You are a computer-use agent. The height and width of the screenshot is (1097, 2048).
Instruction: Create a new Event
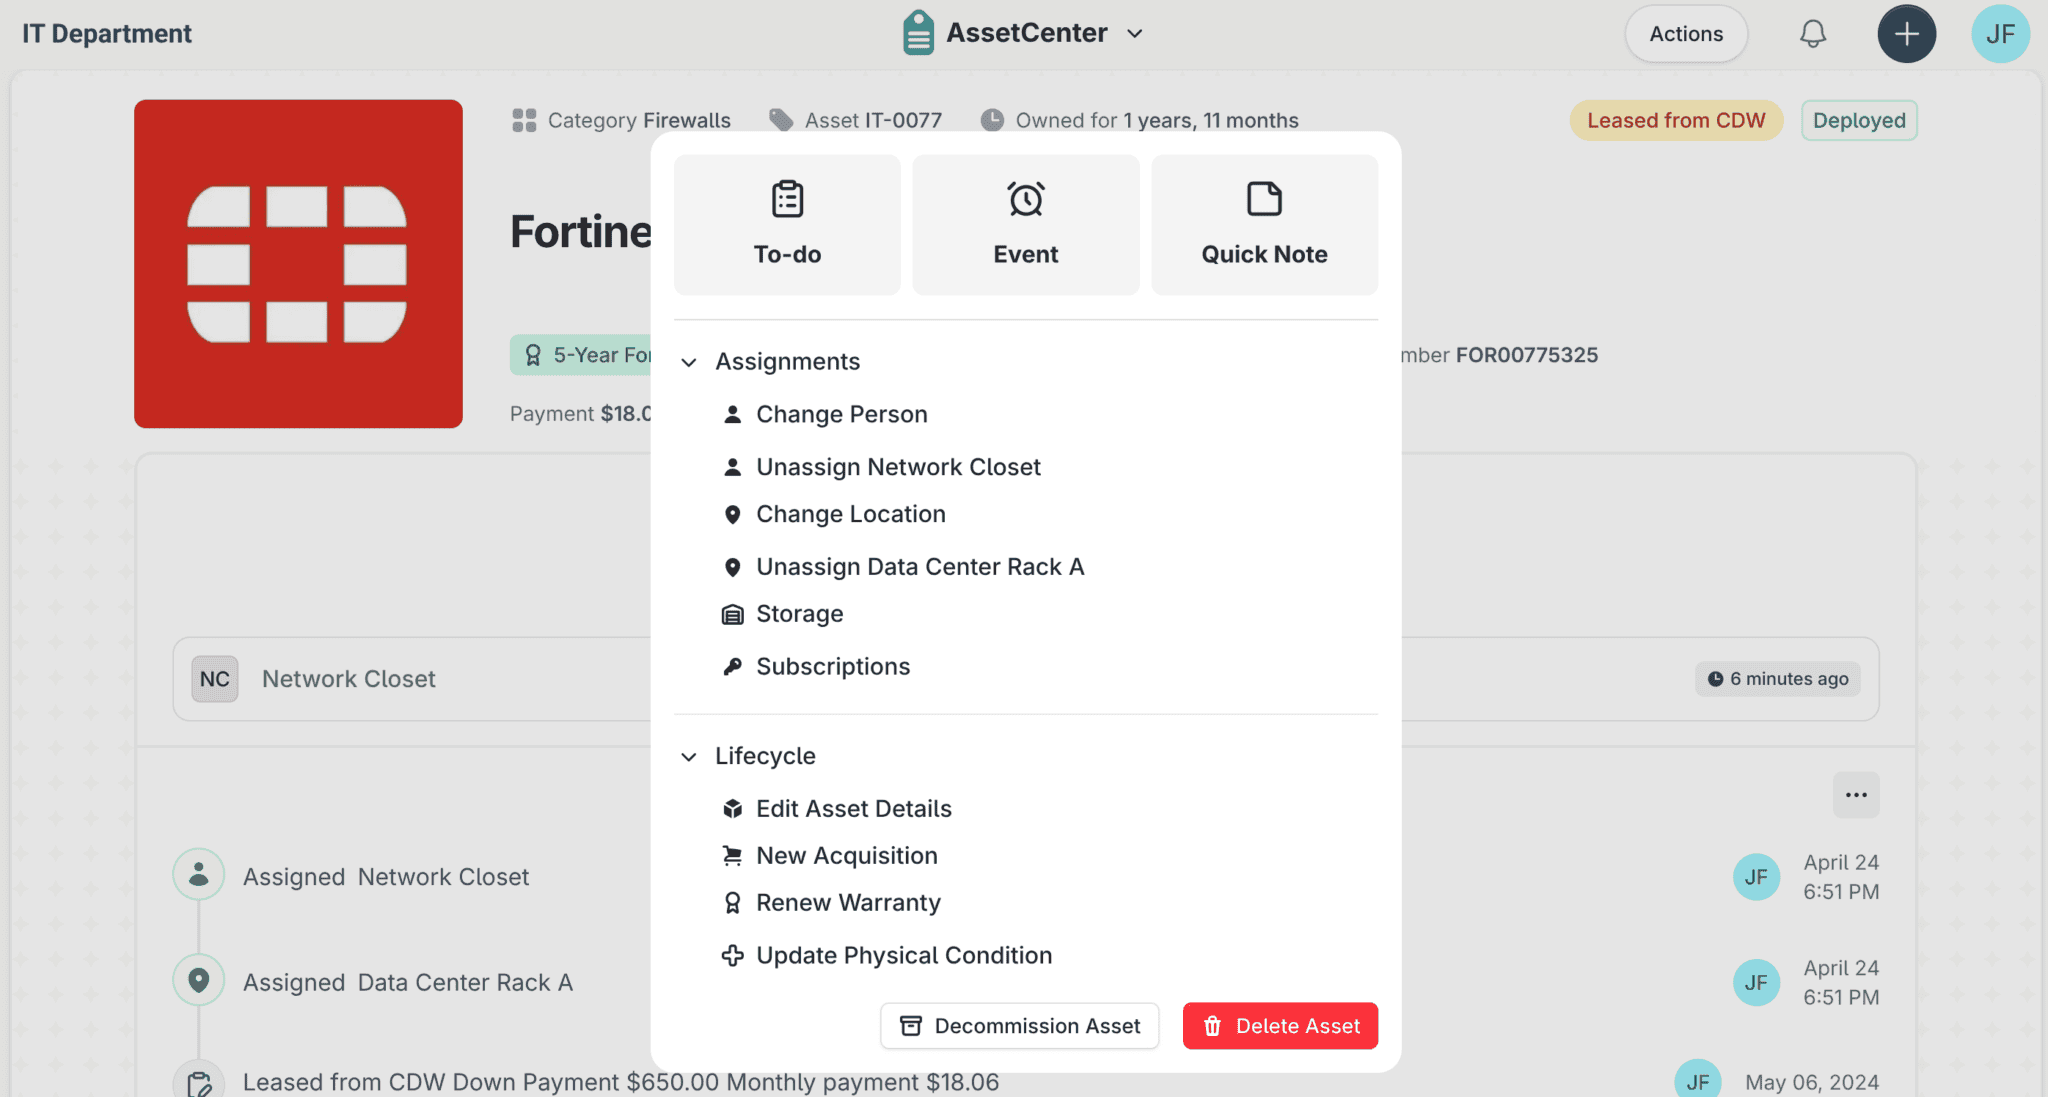[1025, 225]
